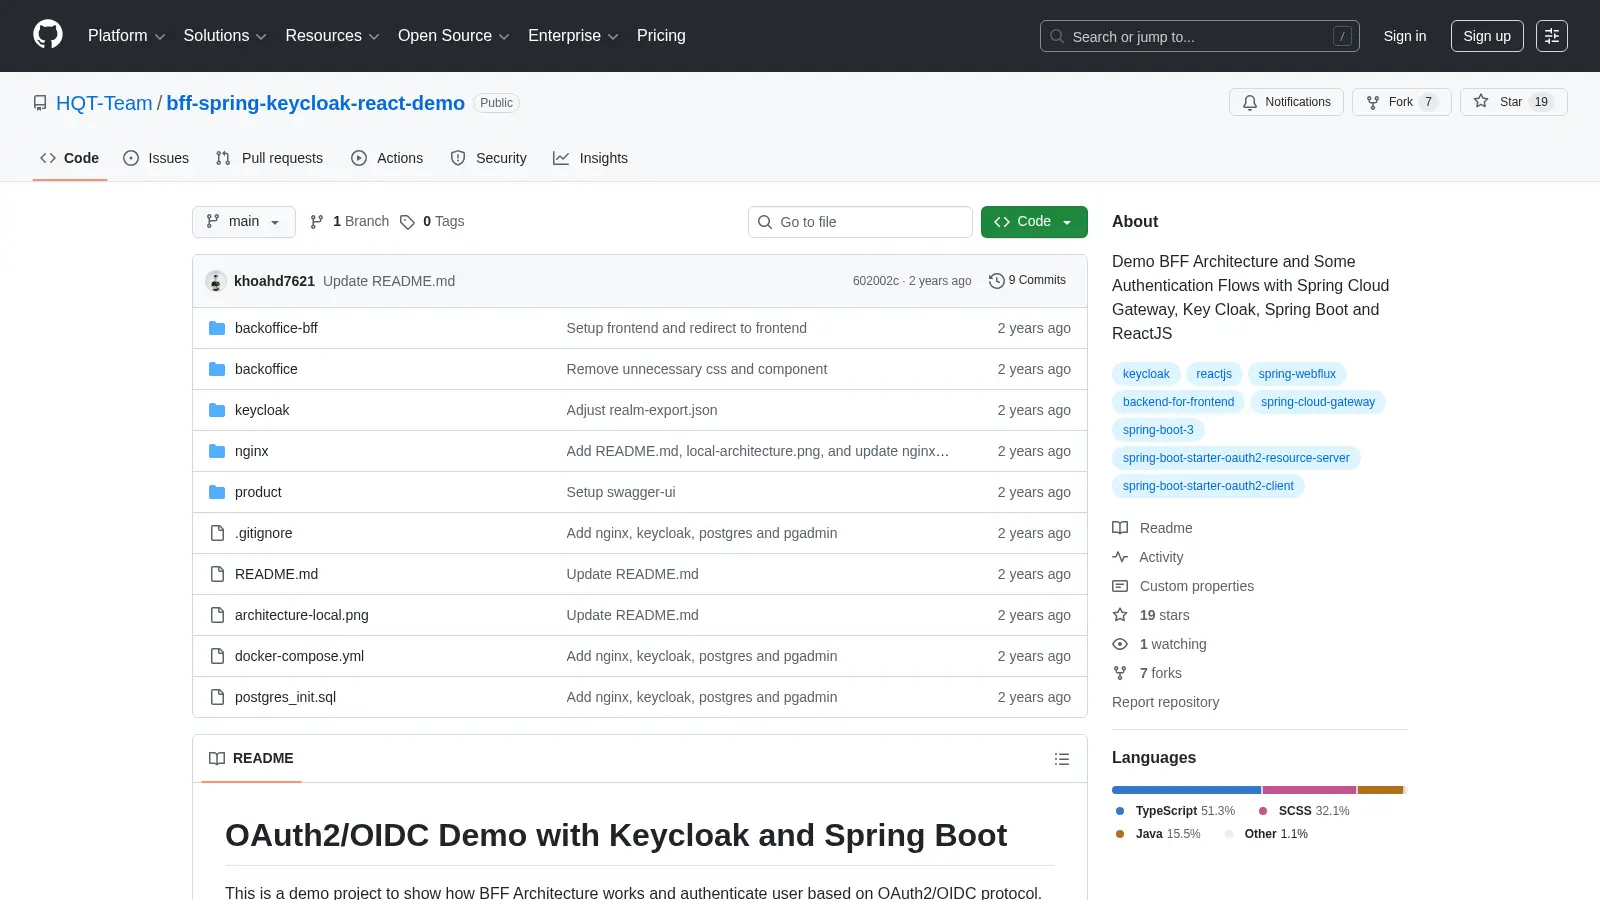
Task: Focus the Go to file input
Action: click(860, 222)
